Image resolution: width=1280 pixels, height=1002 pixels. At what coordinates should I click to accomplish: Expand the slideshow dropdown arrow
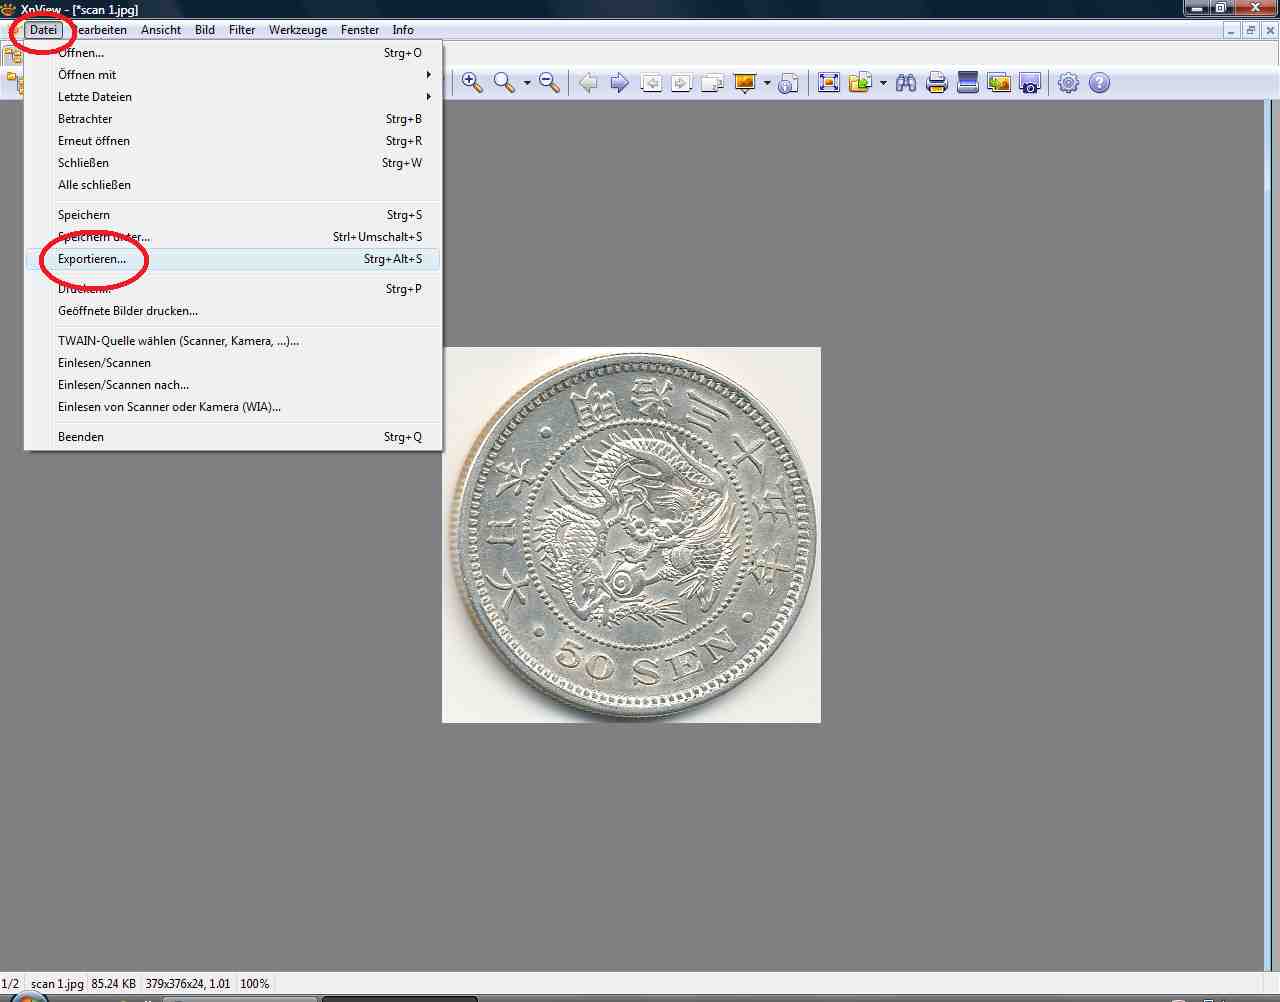click(767, 84)
